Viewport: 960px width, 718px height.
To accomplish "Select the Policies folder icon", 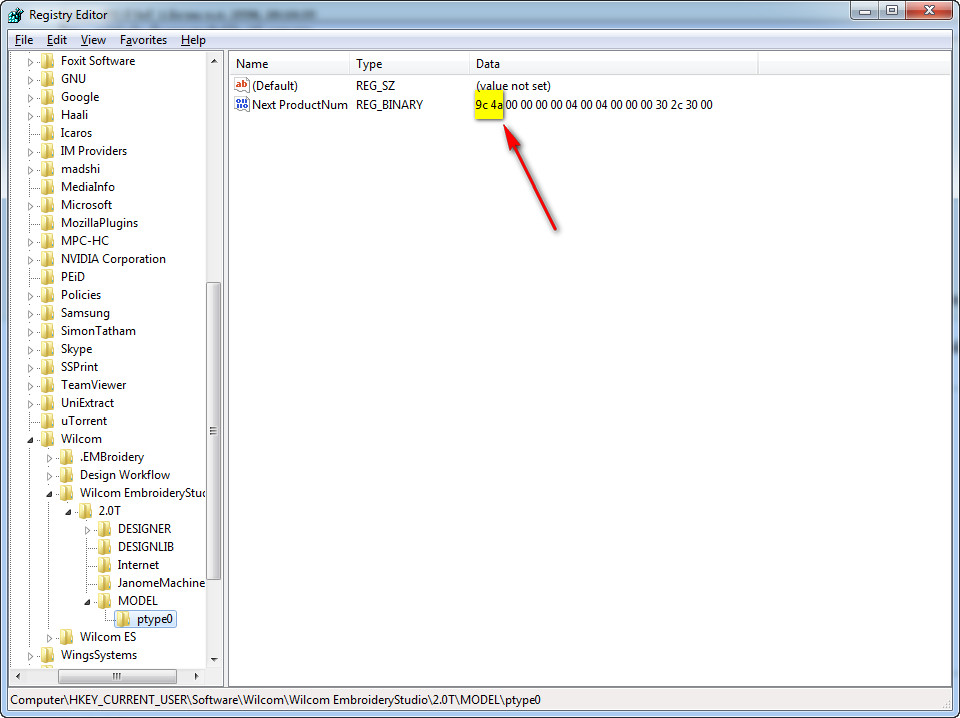I will [48, 295].
